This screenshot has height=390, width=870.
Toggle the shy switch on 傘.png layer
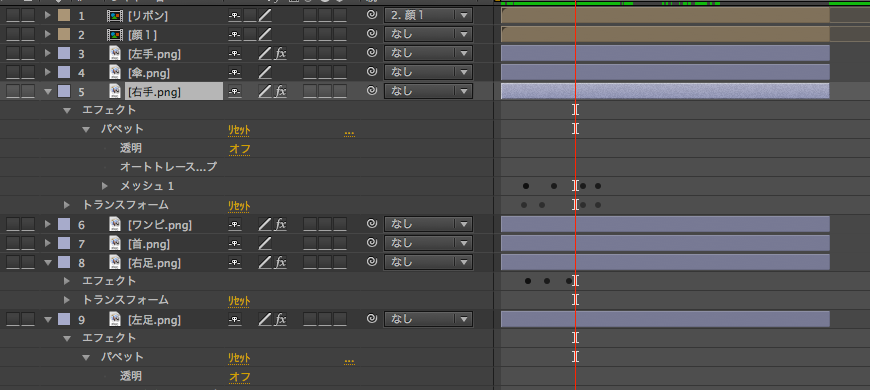point(235,72)
